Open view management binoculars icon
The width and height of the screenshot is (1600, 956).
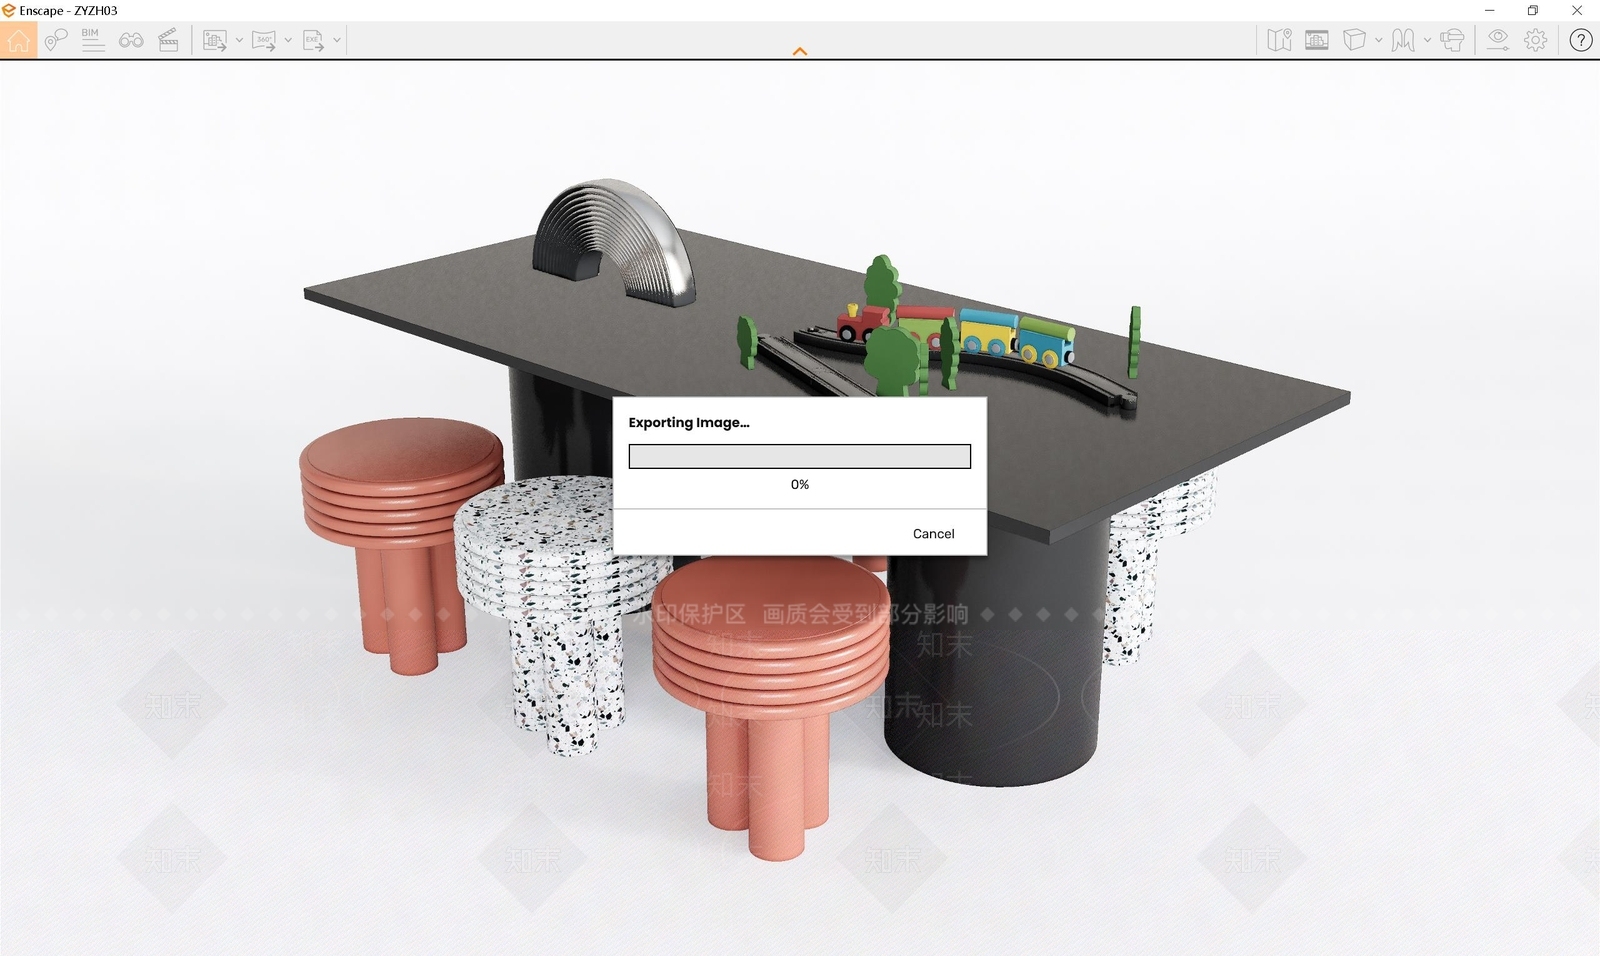[x=131, y=40]
